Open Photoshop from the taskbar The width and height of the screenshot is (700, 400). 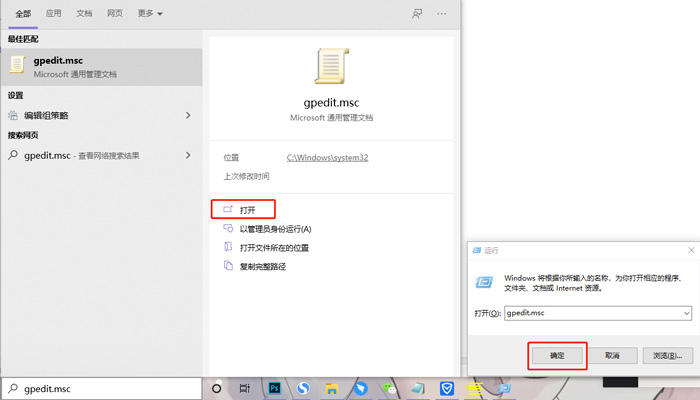pos(274,388)
